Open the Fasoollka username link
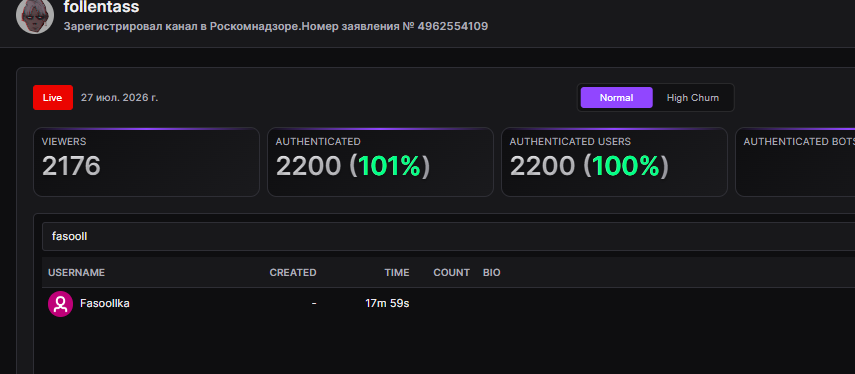Viewport: 855px width, 374px height. click(105, 304)
